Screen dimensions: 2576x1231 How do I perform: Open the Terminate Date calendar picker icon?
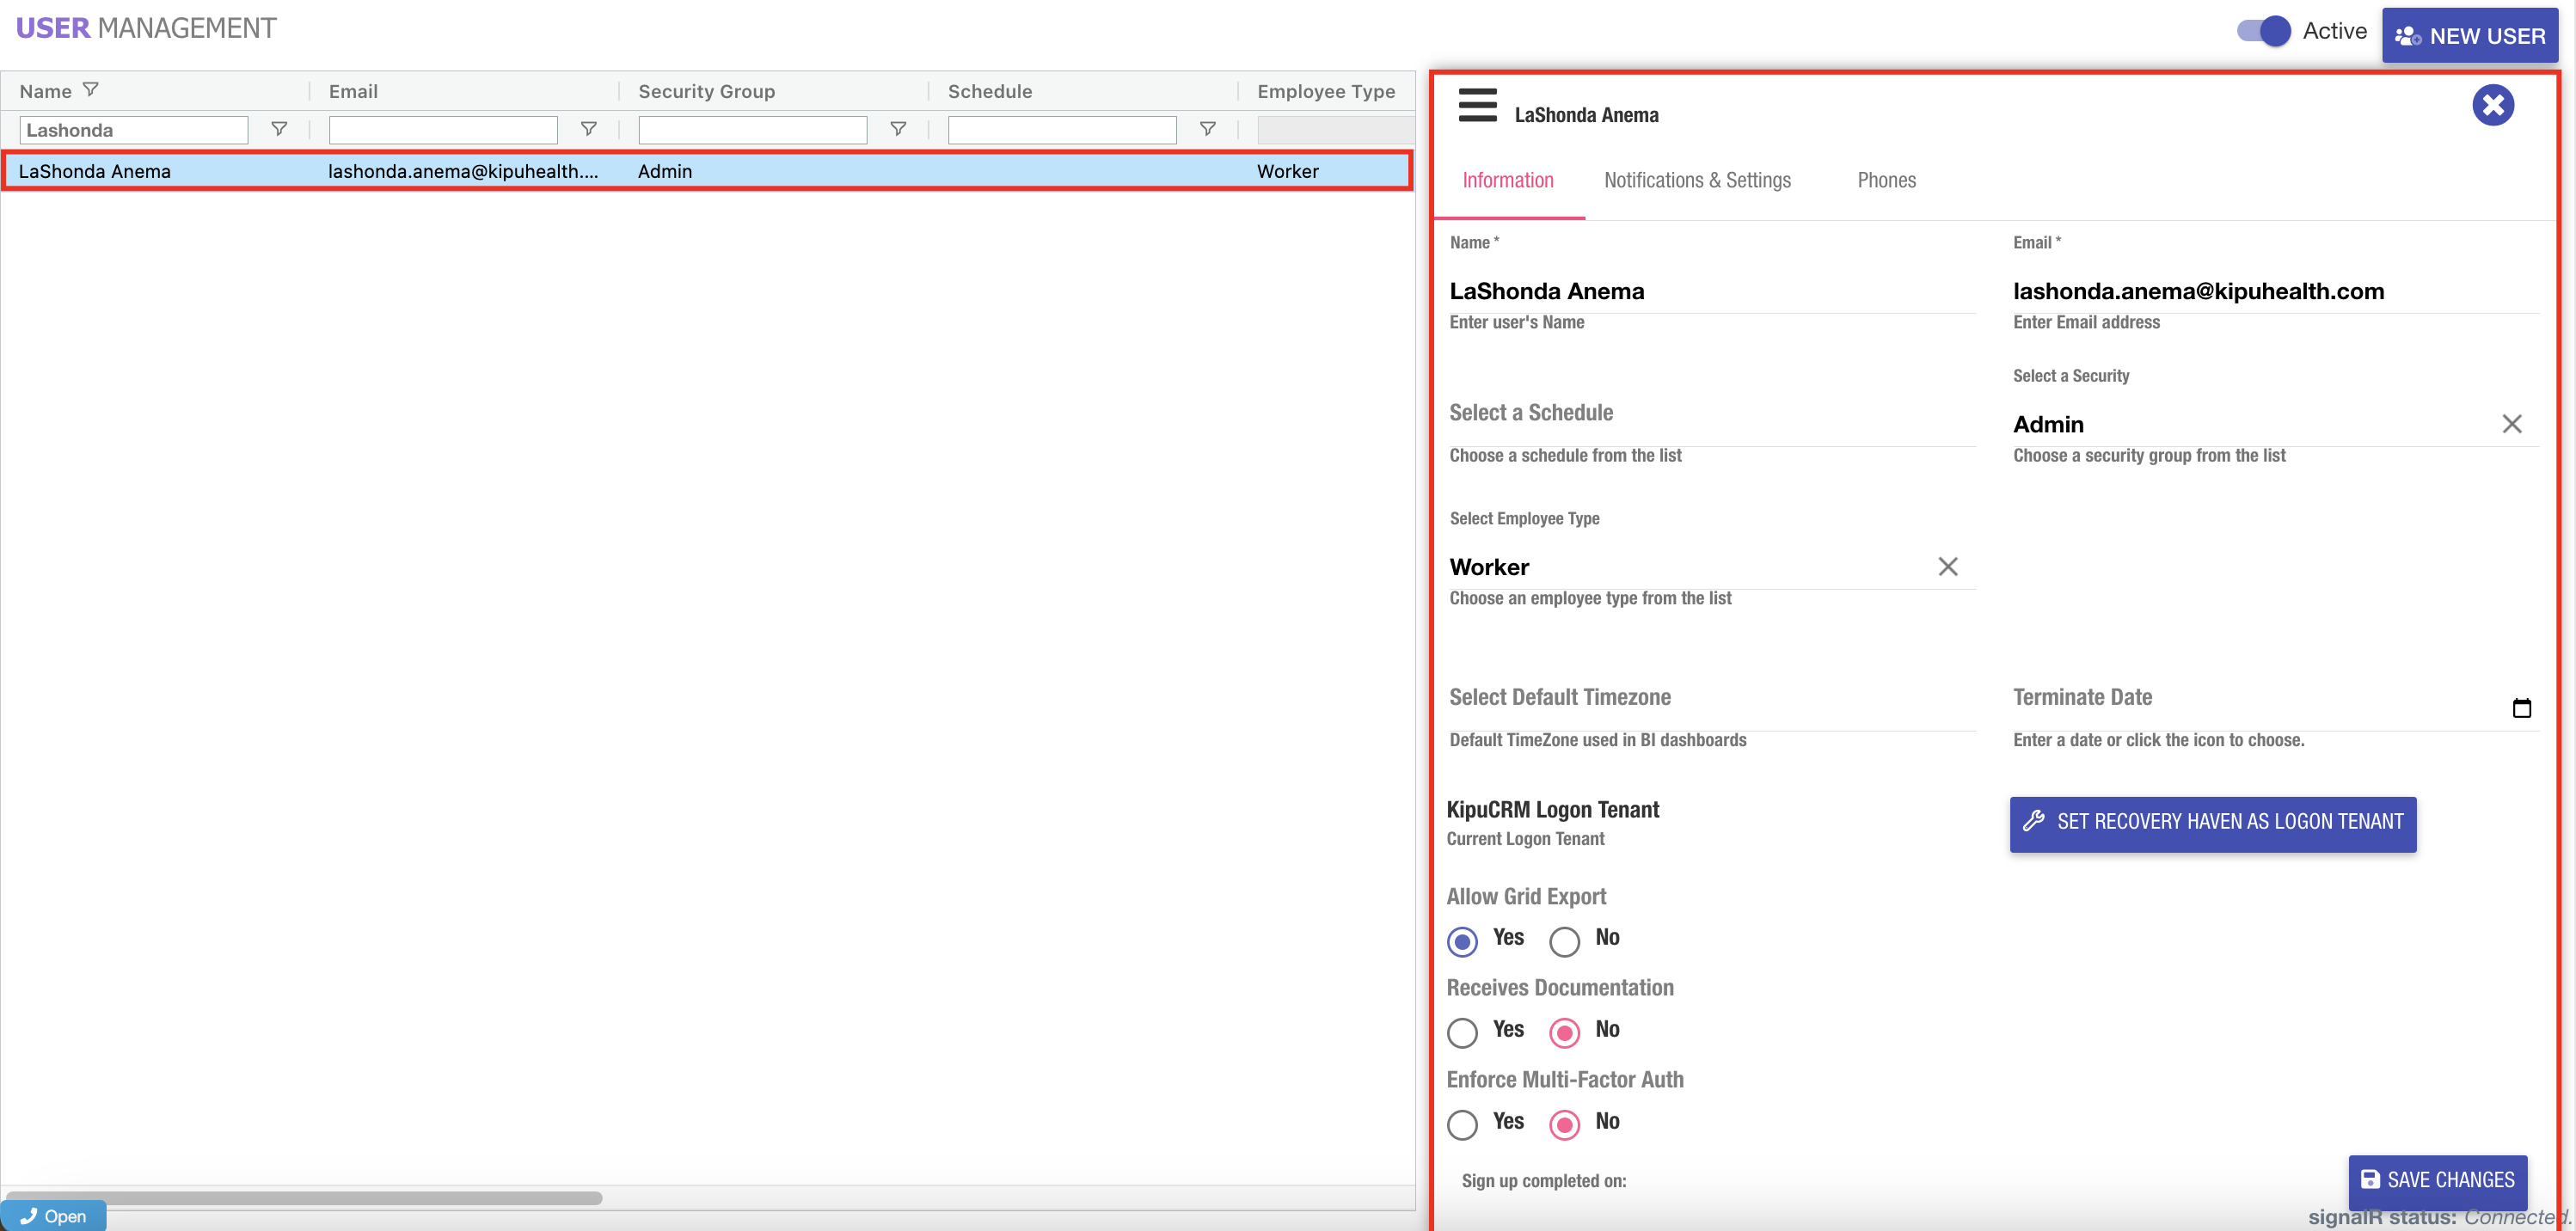click(2521, 708)
